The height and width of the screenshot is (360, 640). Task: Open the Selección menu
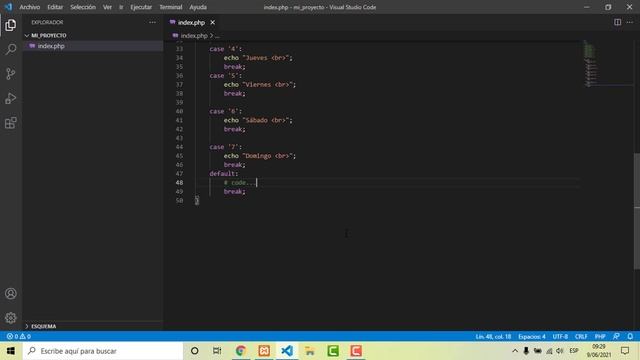[83, 7]
